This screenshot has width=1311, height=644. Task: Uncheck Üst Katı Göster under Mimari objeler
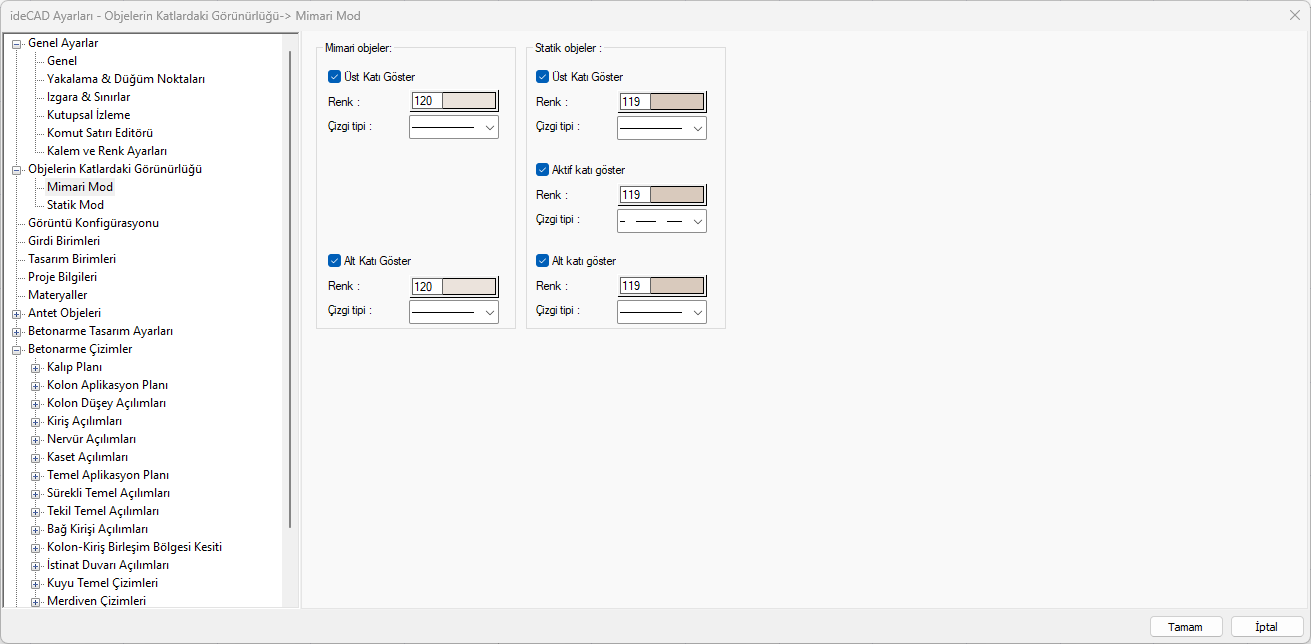pos(335,76)
